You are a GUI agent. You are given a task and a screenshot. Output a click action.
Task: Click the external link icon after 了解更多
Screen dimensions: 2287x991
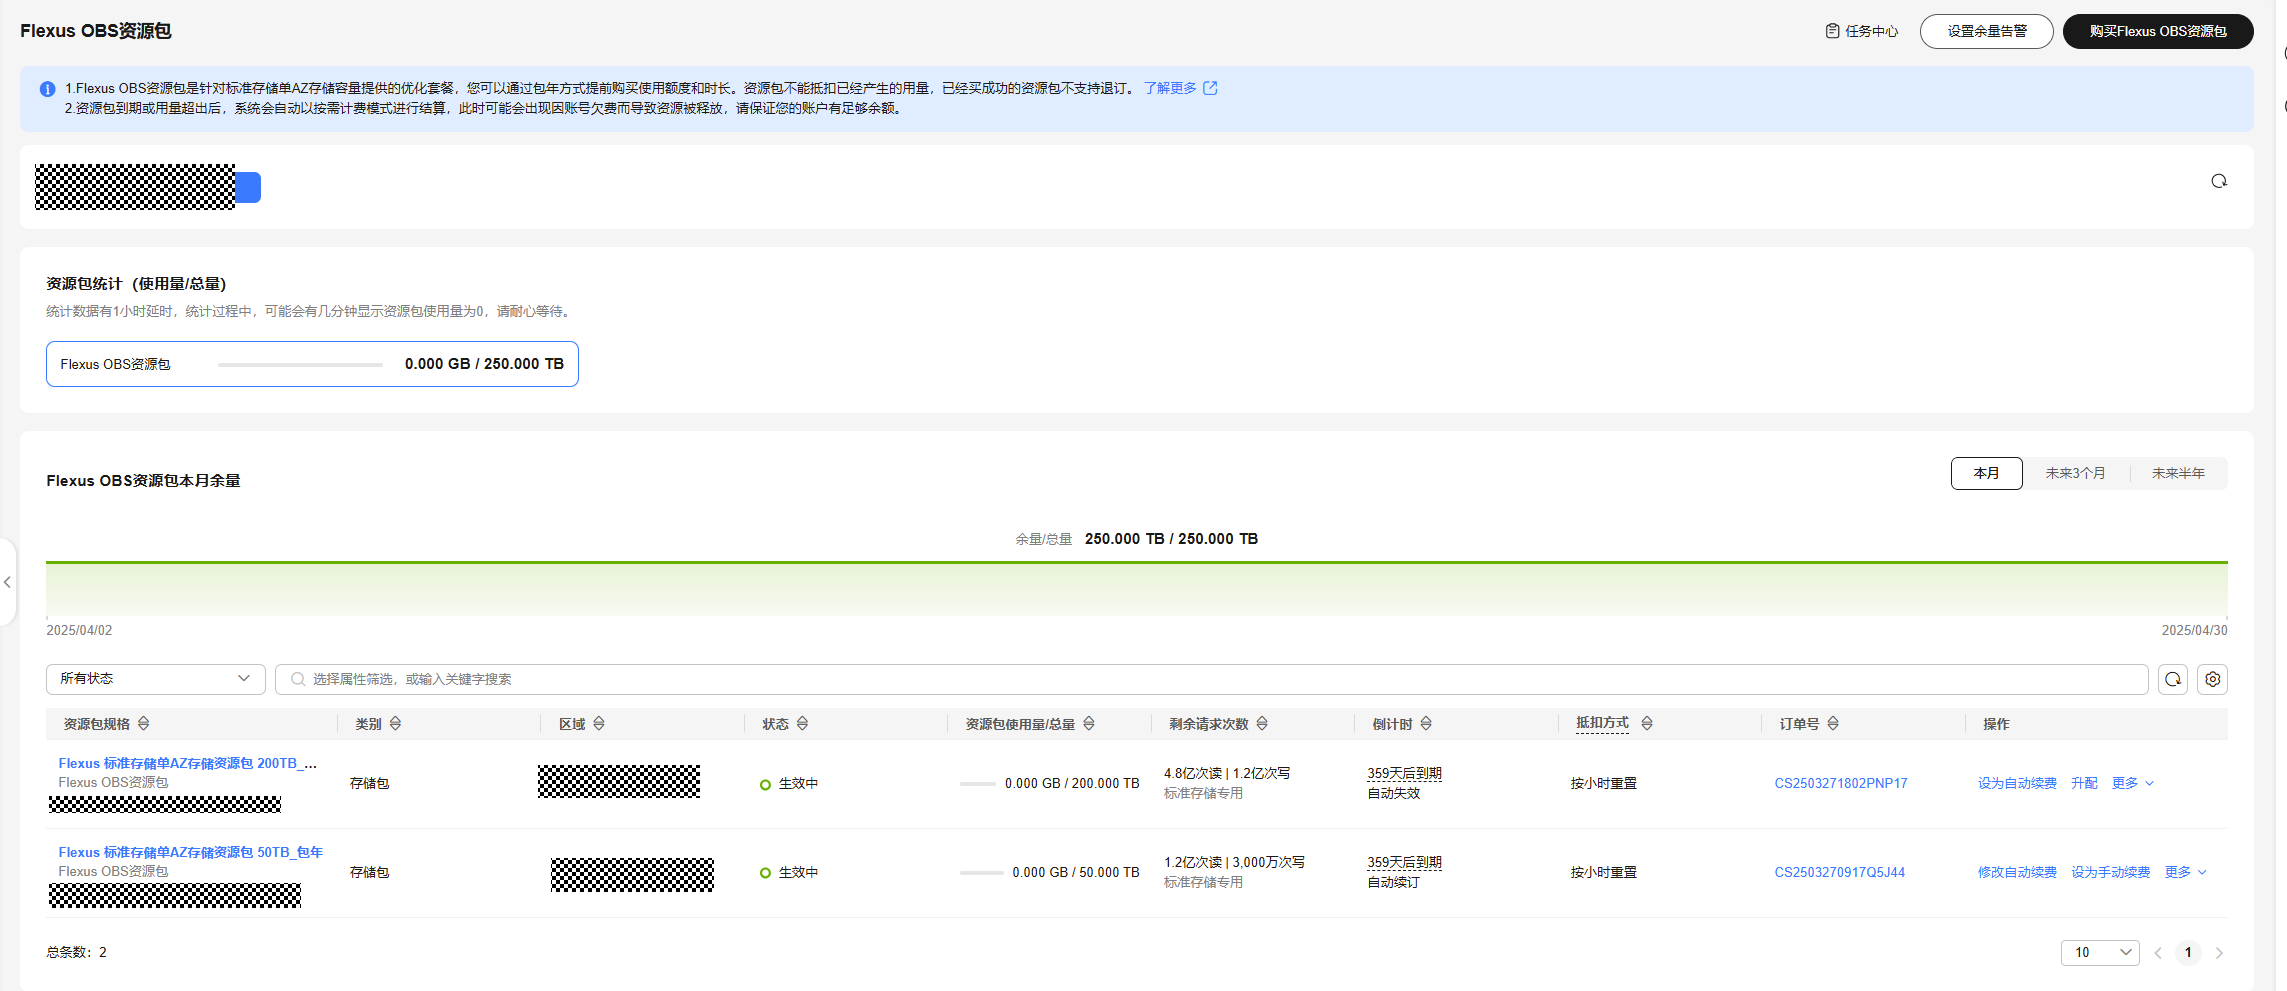point(1210,88)
